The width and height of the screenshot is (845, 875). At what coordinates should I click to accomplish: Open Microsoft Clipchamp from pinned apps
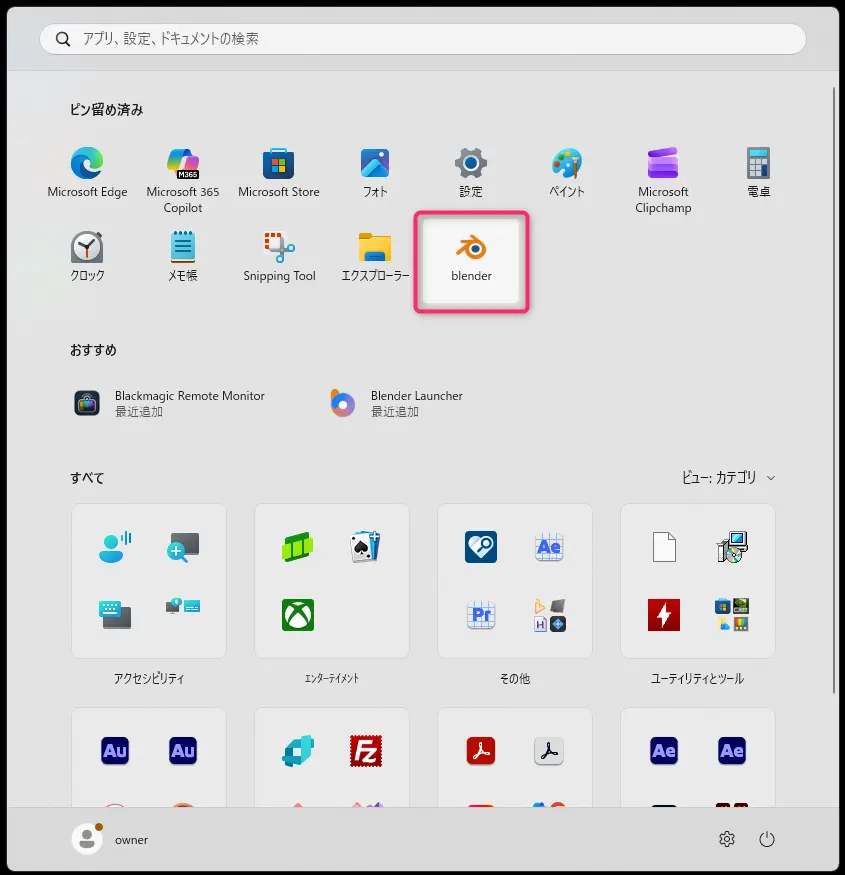tap(663, 180)
